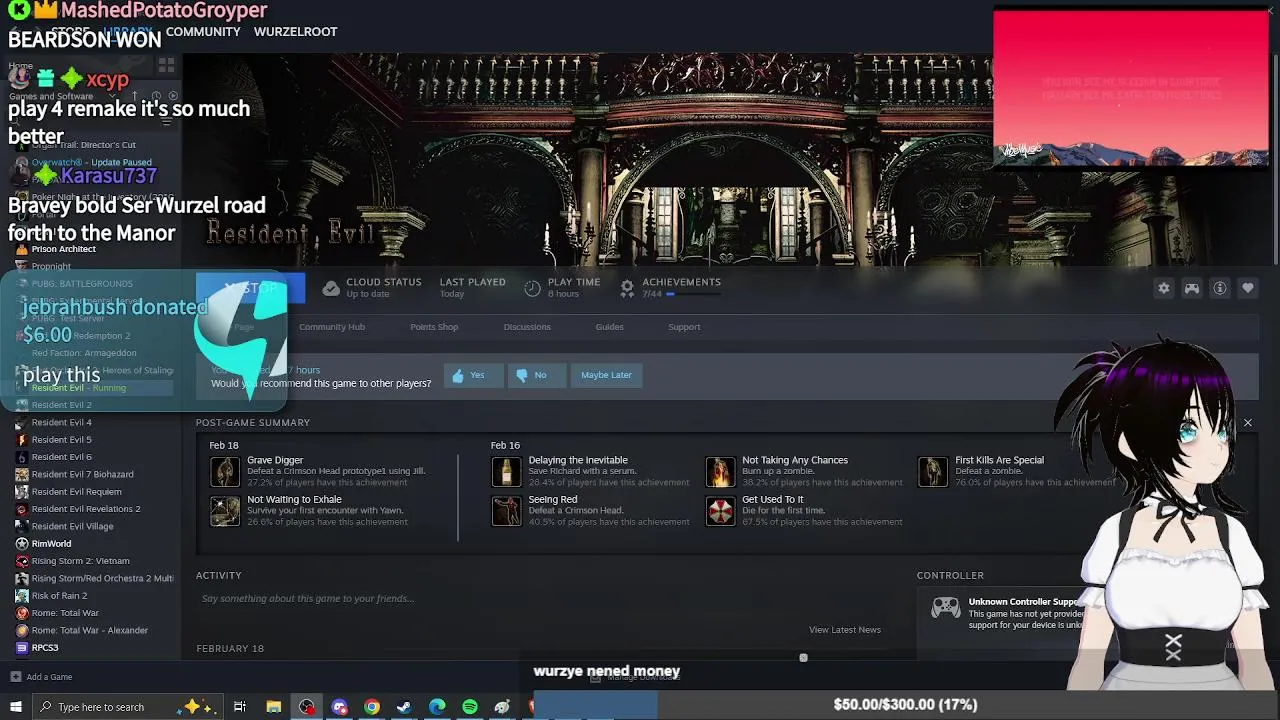Open game settings gear icon
Viewport: 1280px width, 720px height.
[x=1164, y=288]
